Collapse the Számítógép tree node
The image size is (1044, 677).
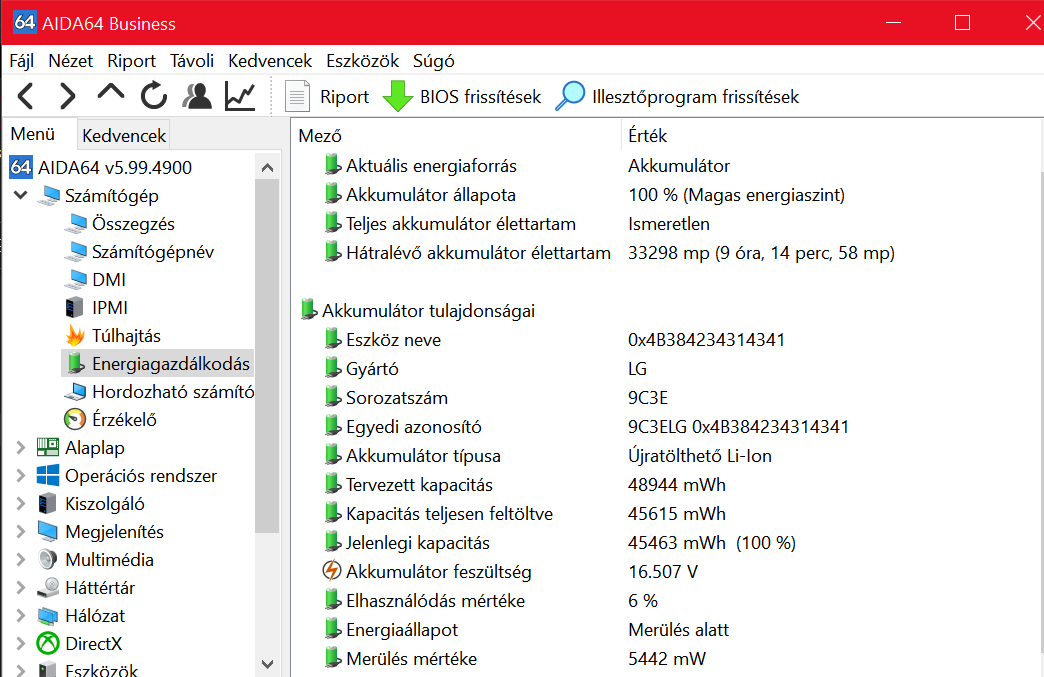click(21, 195)
